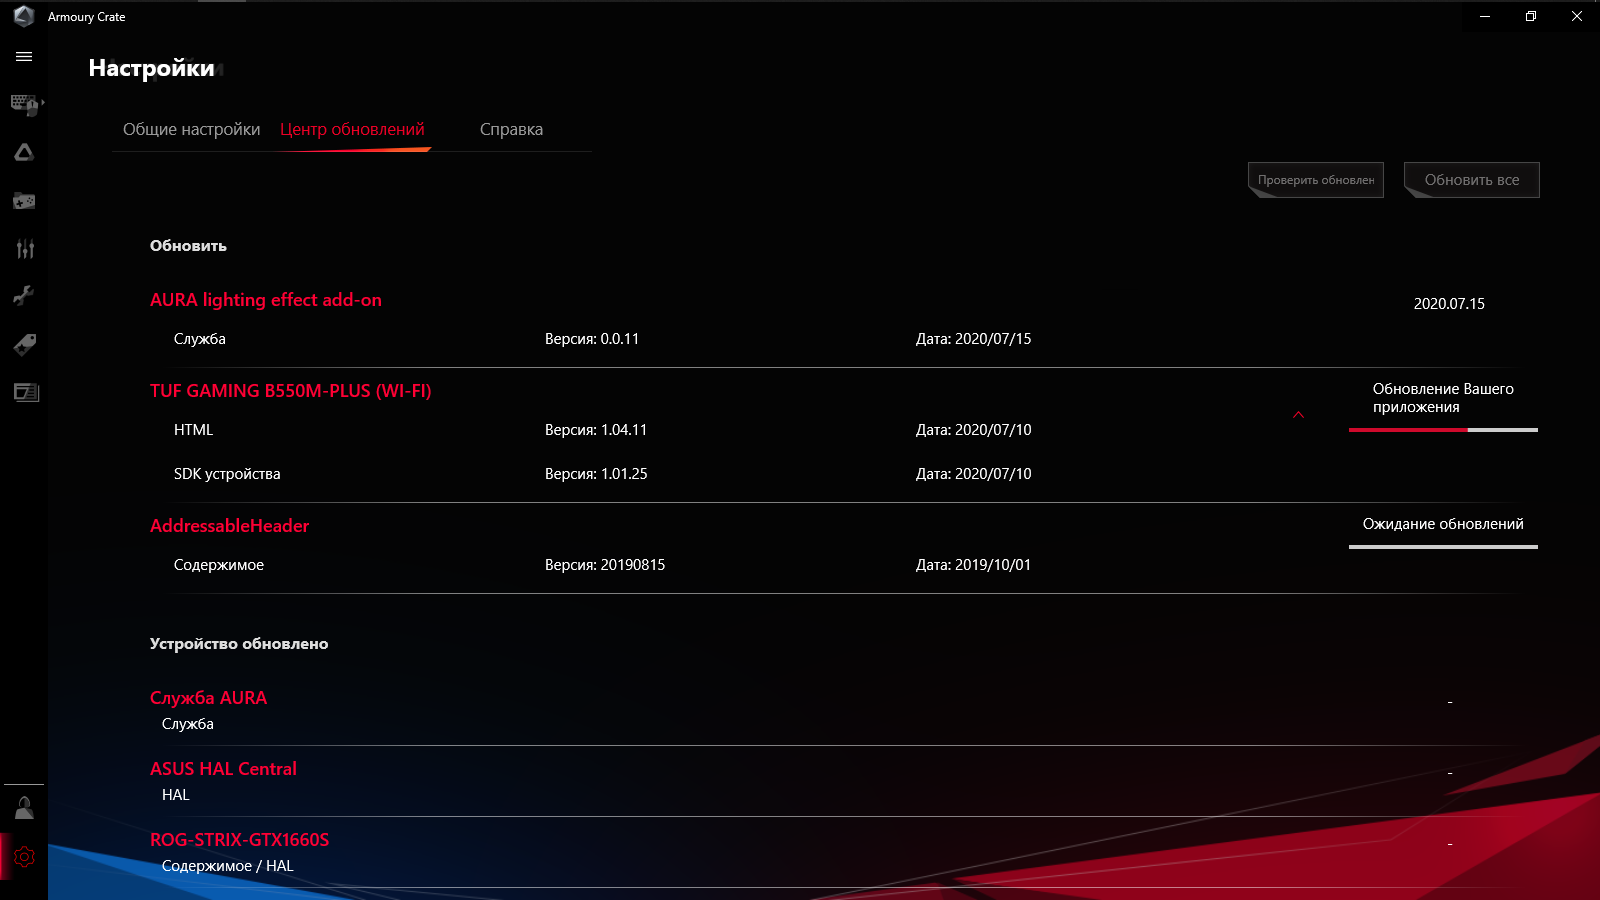Click the HTML component row label

[193, 430]
